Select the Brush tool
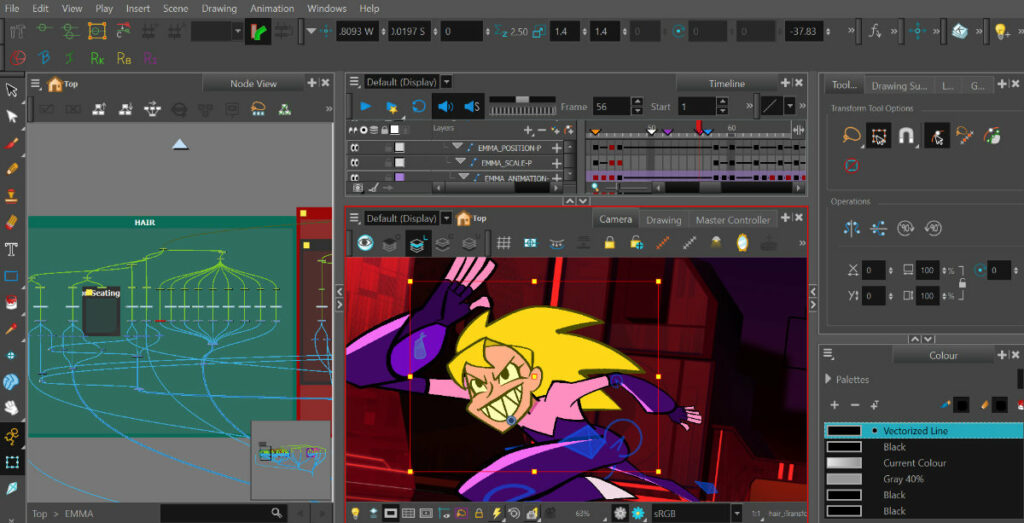 (x=11, y=142)
